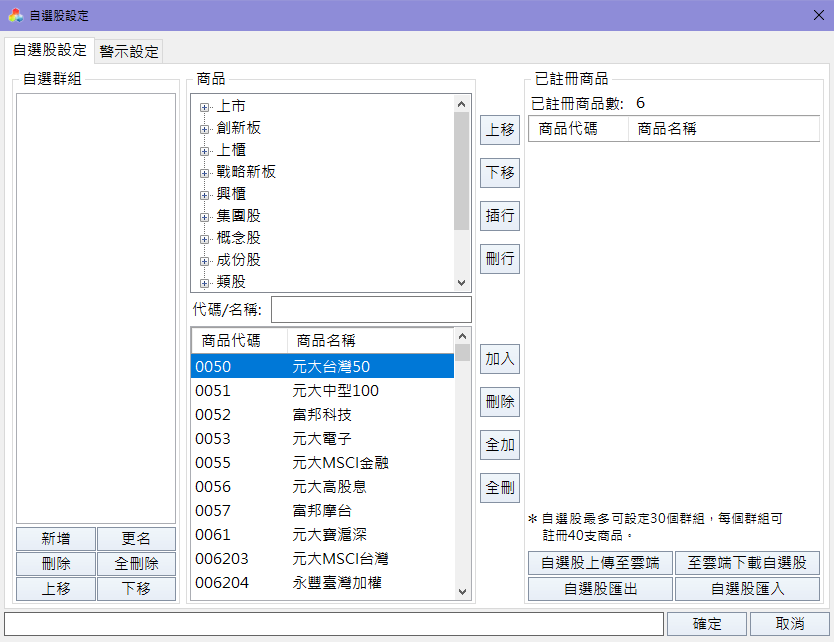Expand the 創新板 tree node
Viewport: 834px width, 642px height.
(x=204, y=129)
